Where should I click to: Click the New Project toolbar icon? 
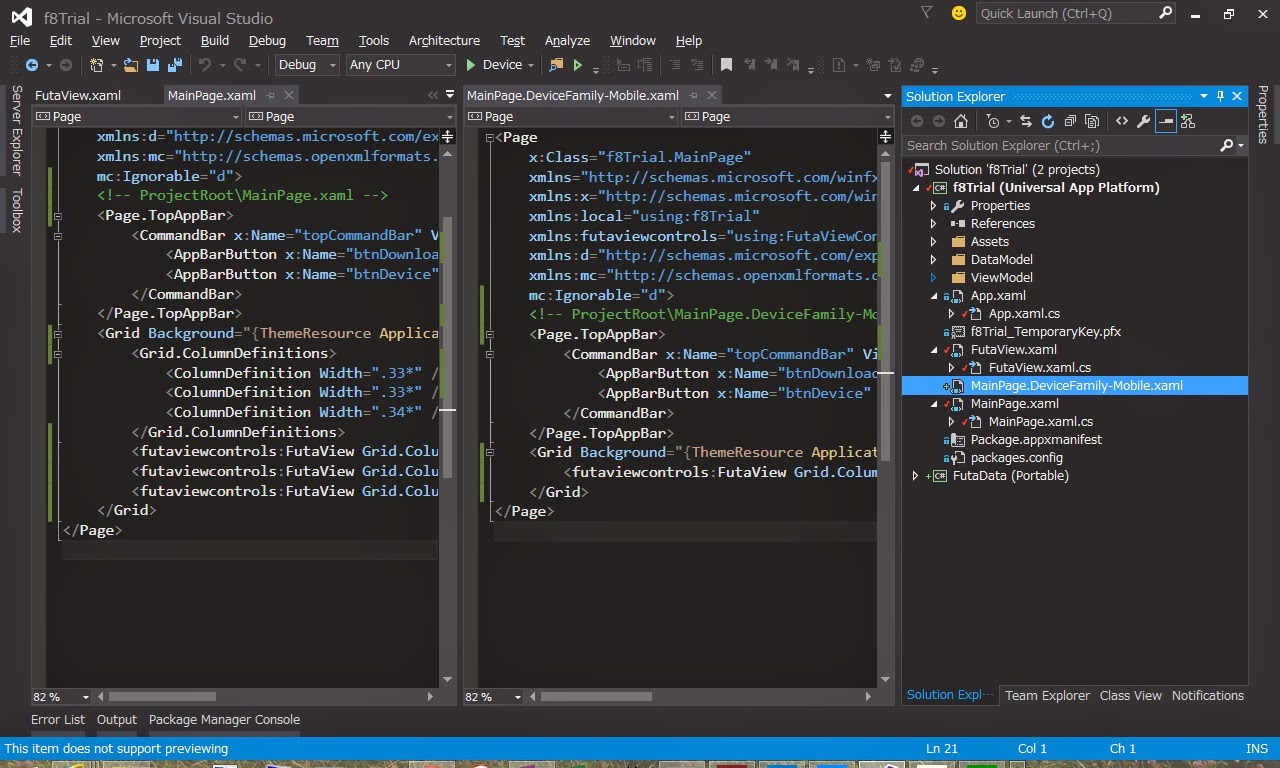coord(98,65)
